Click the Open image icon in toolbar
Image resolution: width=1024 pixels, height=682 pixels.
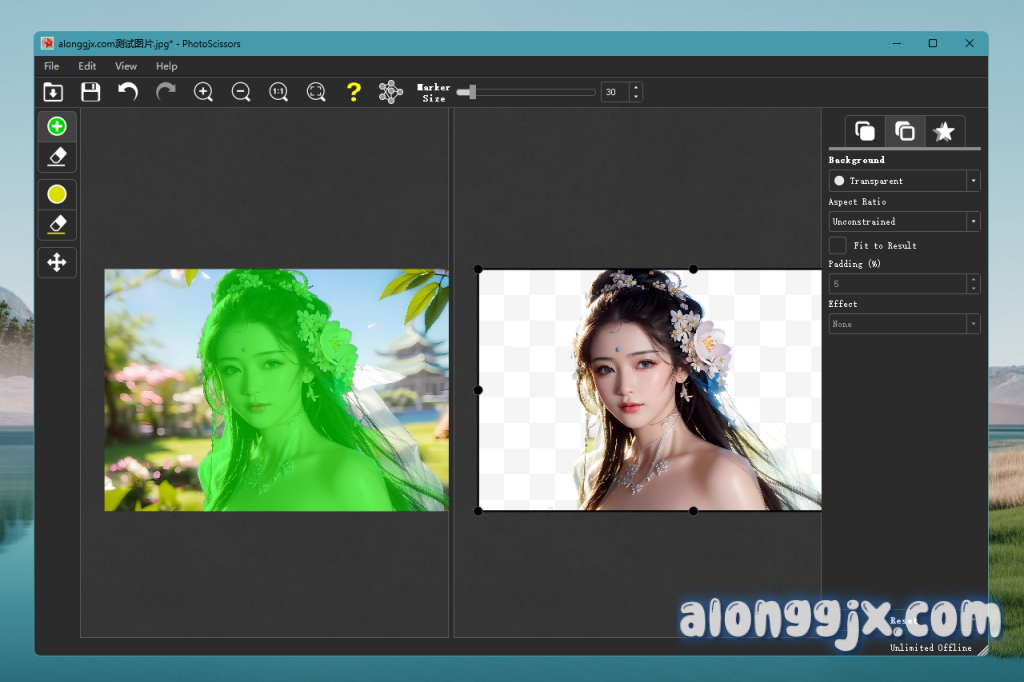[53, 92]
